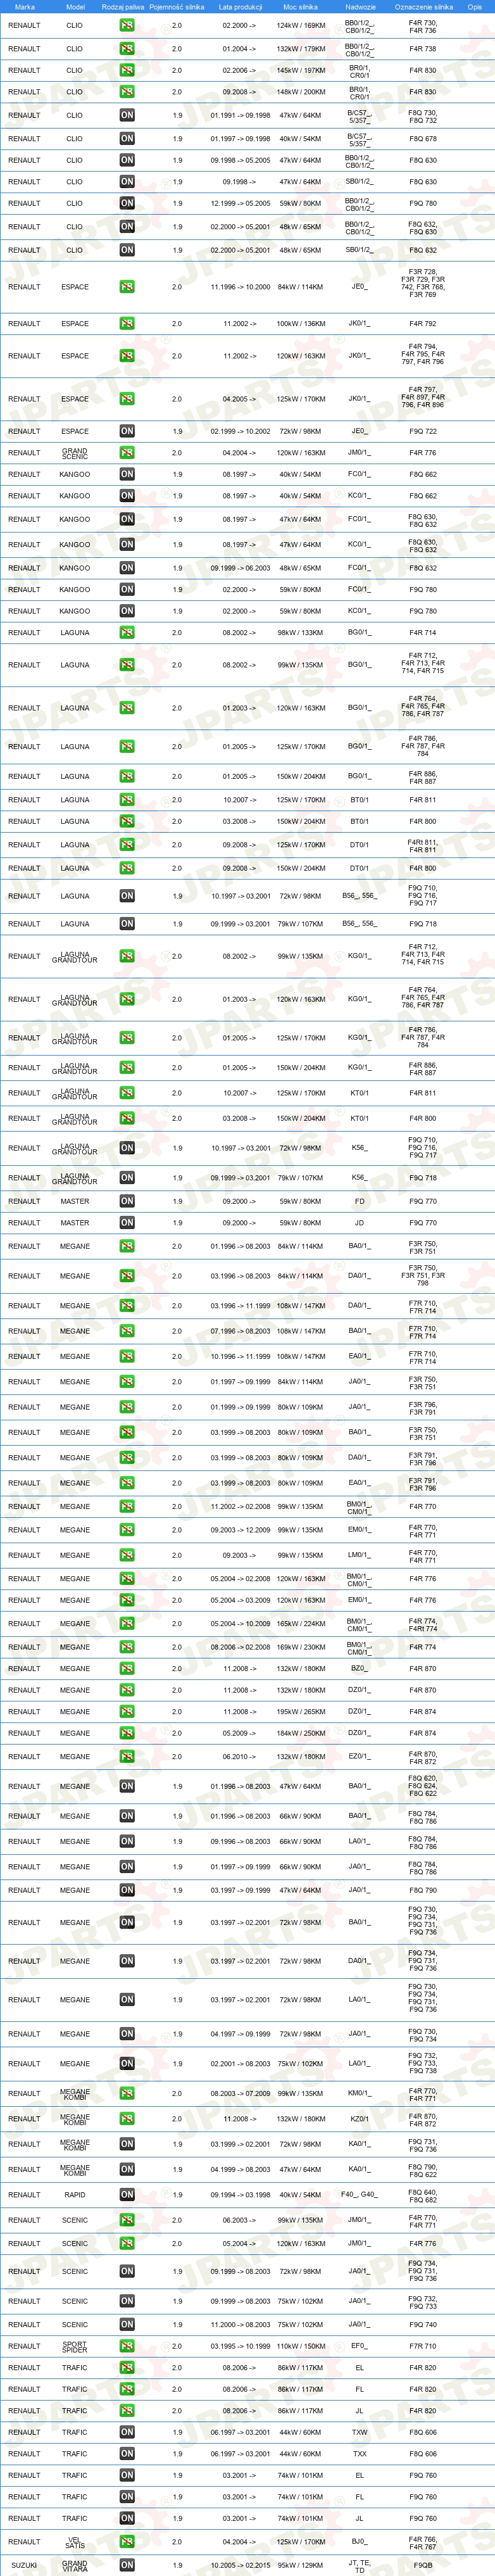Click the petrol icon in the Espace F4R 792 row
Viewport: 495px width, 2576px height.
pyautogui.click(x=127, y=323)
